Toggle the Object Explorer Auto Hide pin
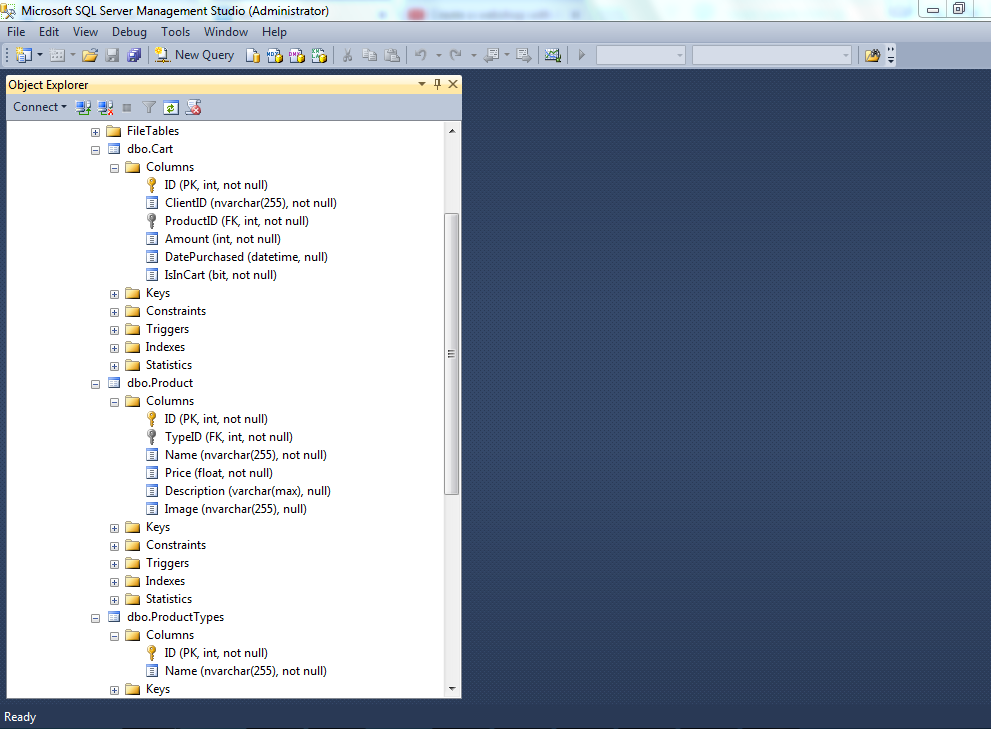Viewport: 991px width, 729px height. click(437, 84)
